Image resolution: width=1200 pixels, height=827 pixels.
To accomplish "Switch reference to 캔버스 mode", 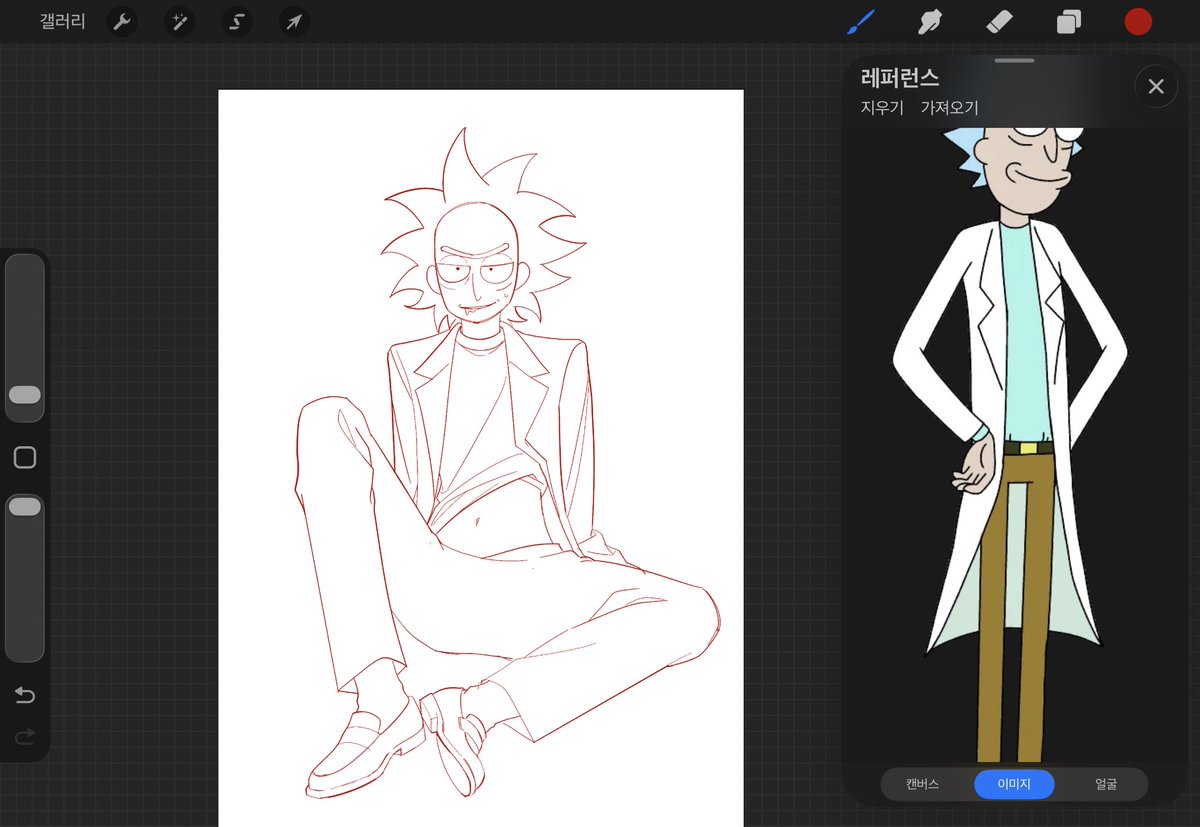I will (x=922, y=784).
